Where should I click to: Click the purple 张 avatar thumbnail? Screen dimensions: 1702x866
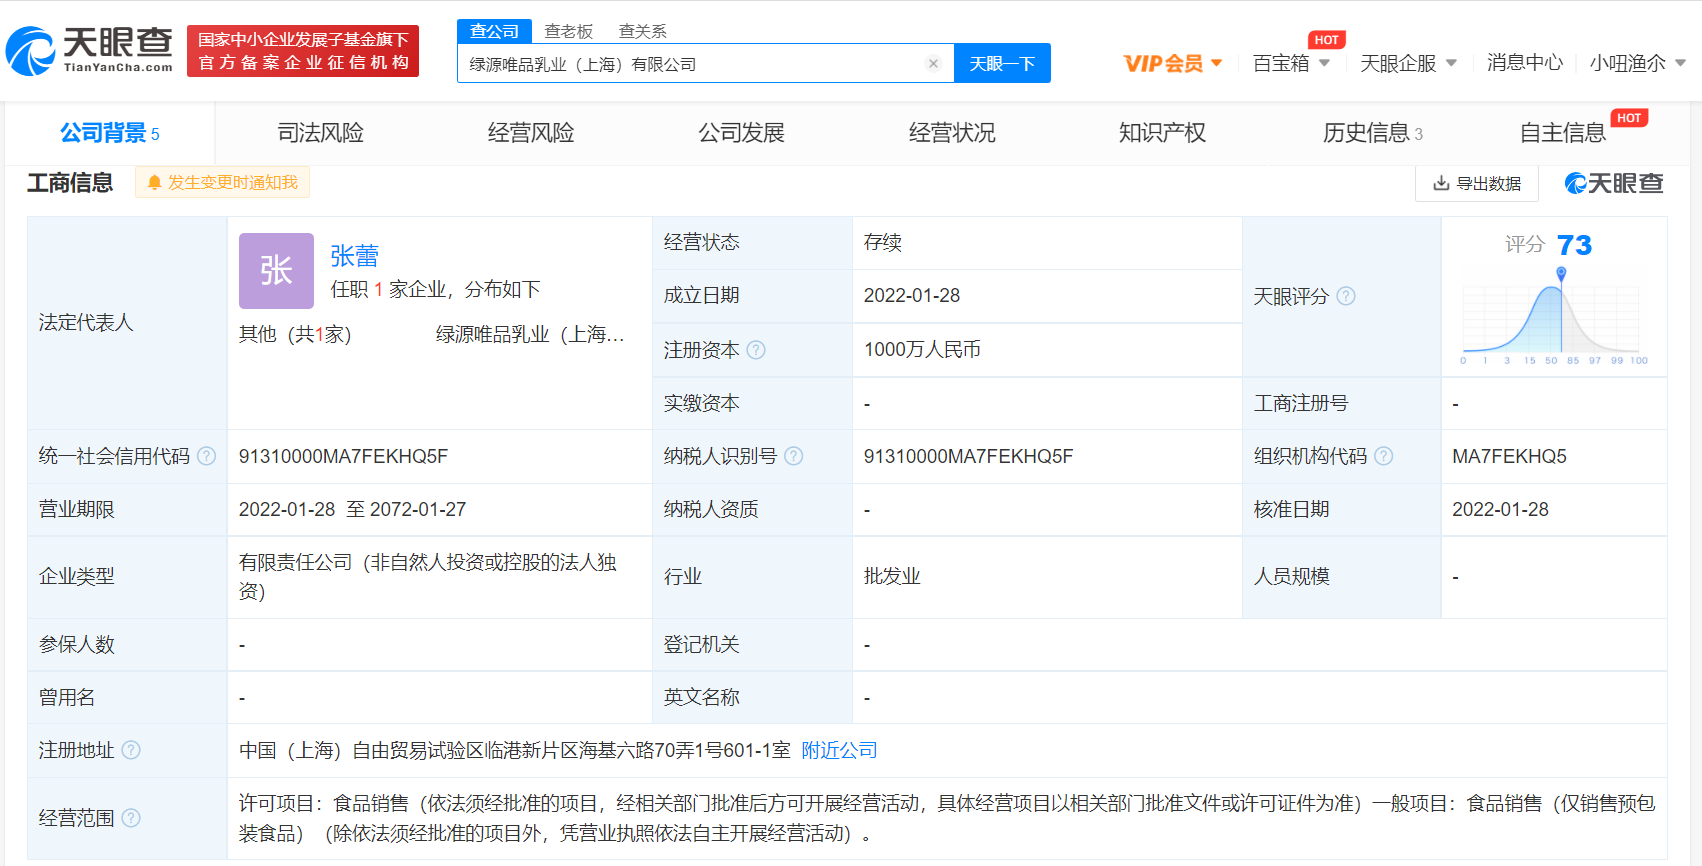276,271
